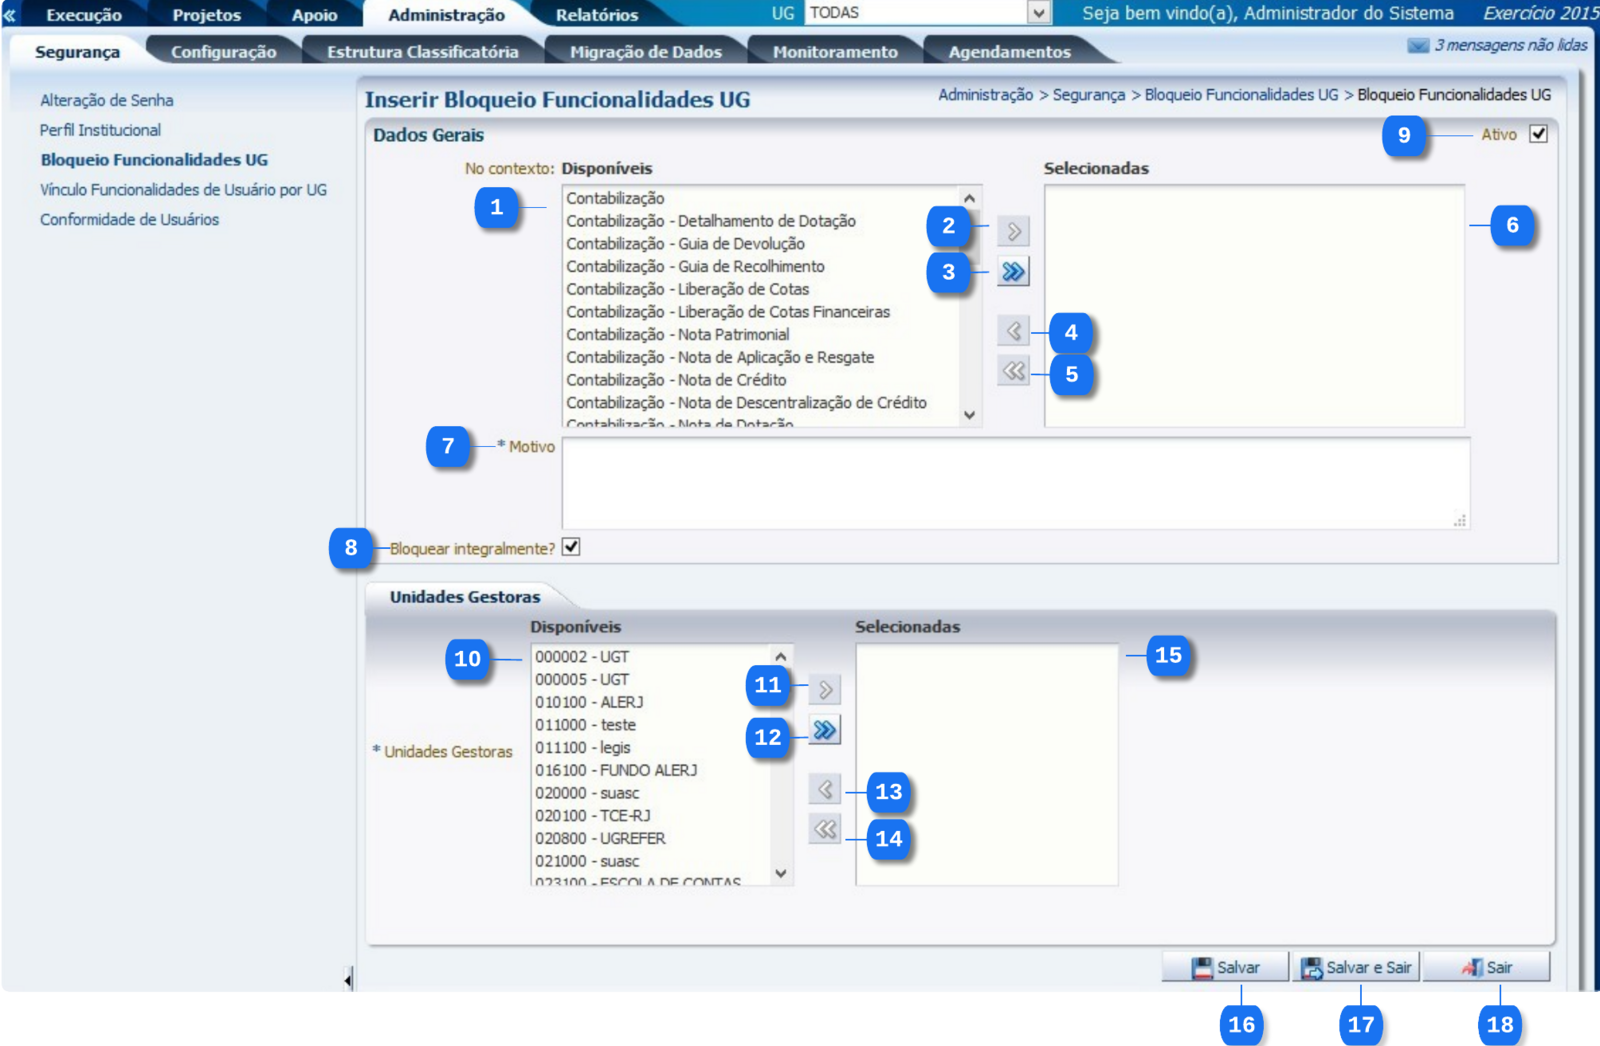Viewport: 1600px width, 1046px height.
Task: Collapse top menu with double chevron
Action: coord(10,15)
